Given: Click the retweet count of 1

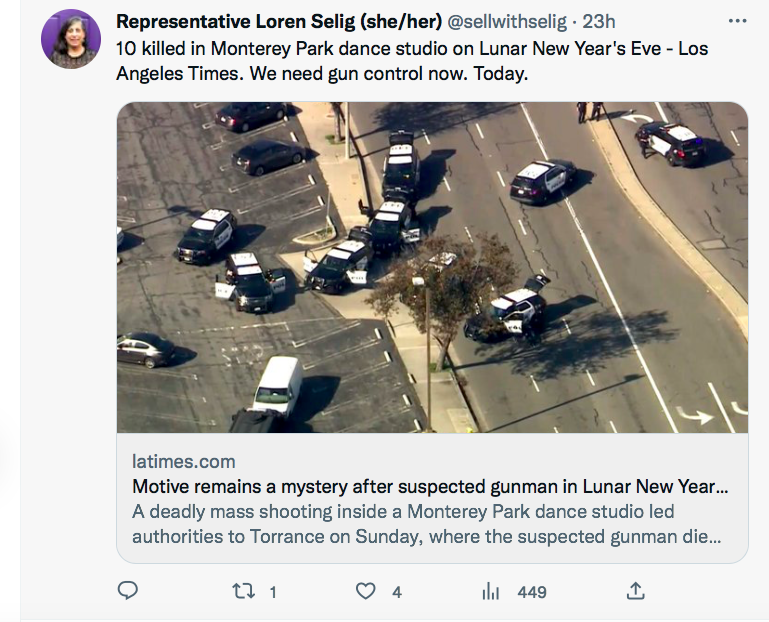Looking at the screenshot, I should point(273,592).
